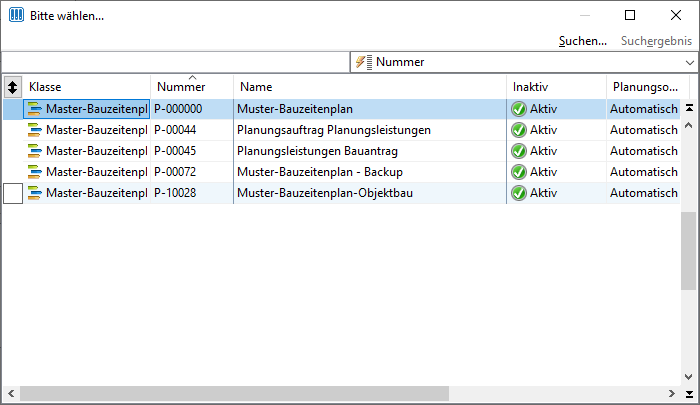Tick the row selector box for P-10028
The image size is (700, 405).
click(x=13, y=193)
